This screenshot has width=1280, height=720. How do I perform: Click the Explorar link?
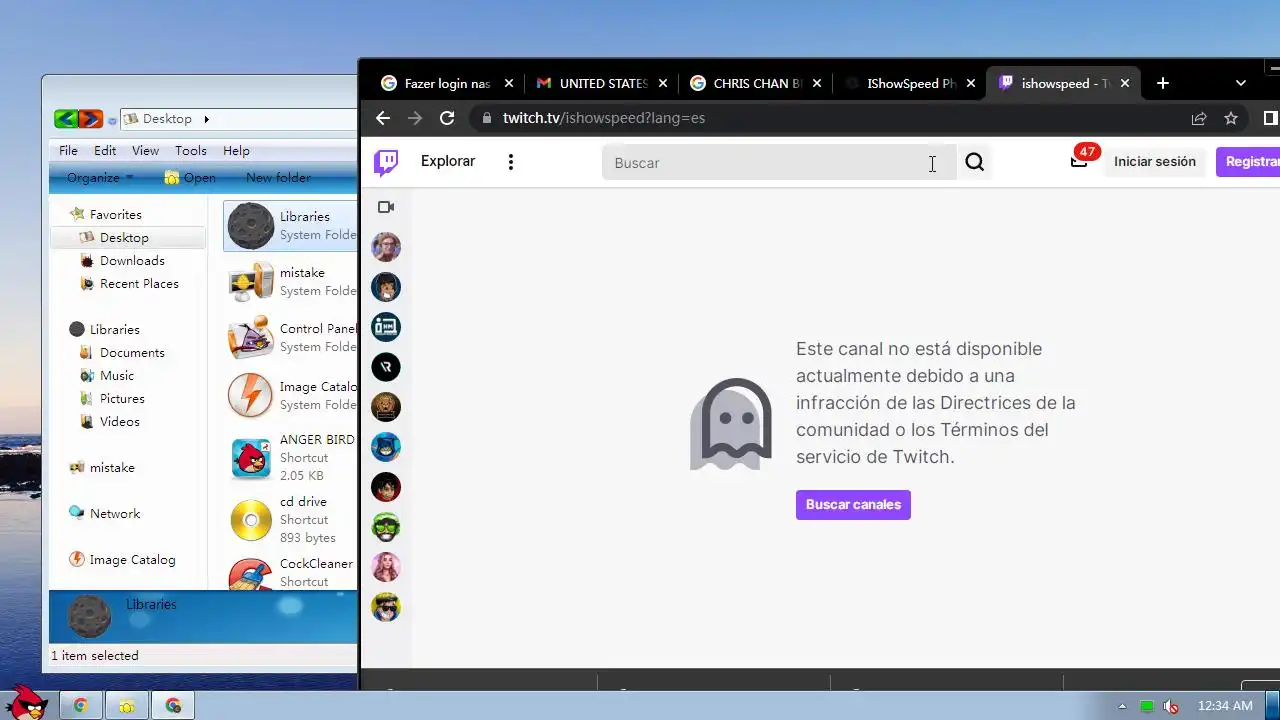coord(448,161)
